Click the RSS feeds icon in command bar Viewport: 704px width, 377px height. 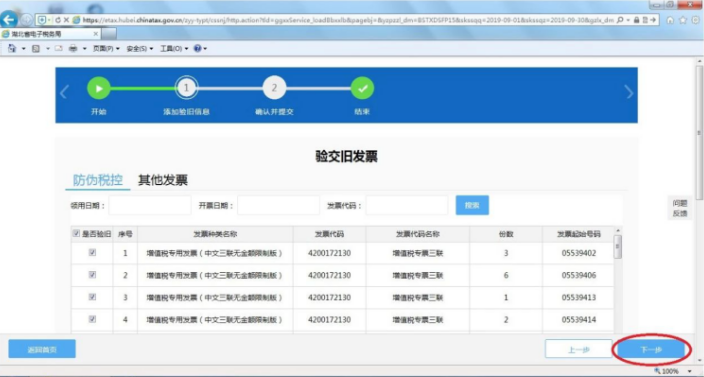pyautogui.click(x=36, y=48)
